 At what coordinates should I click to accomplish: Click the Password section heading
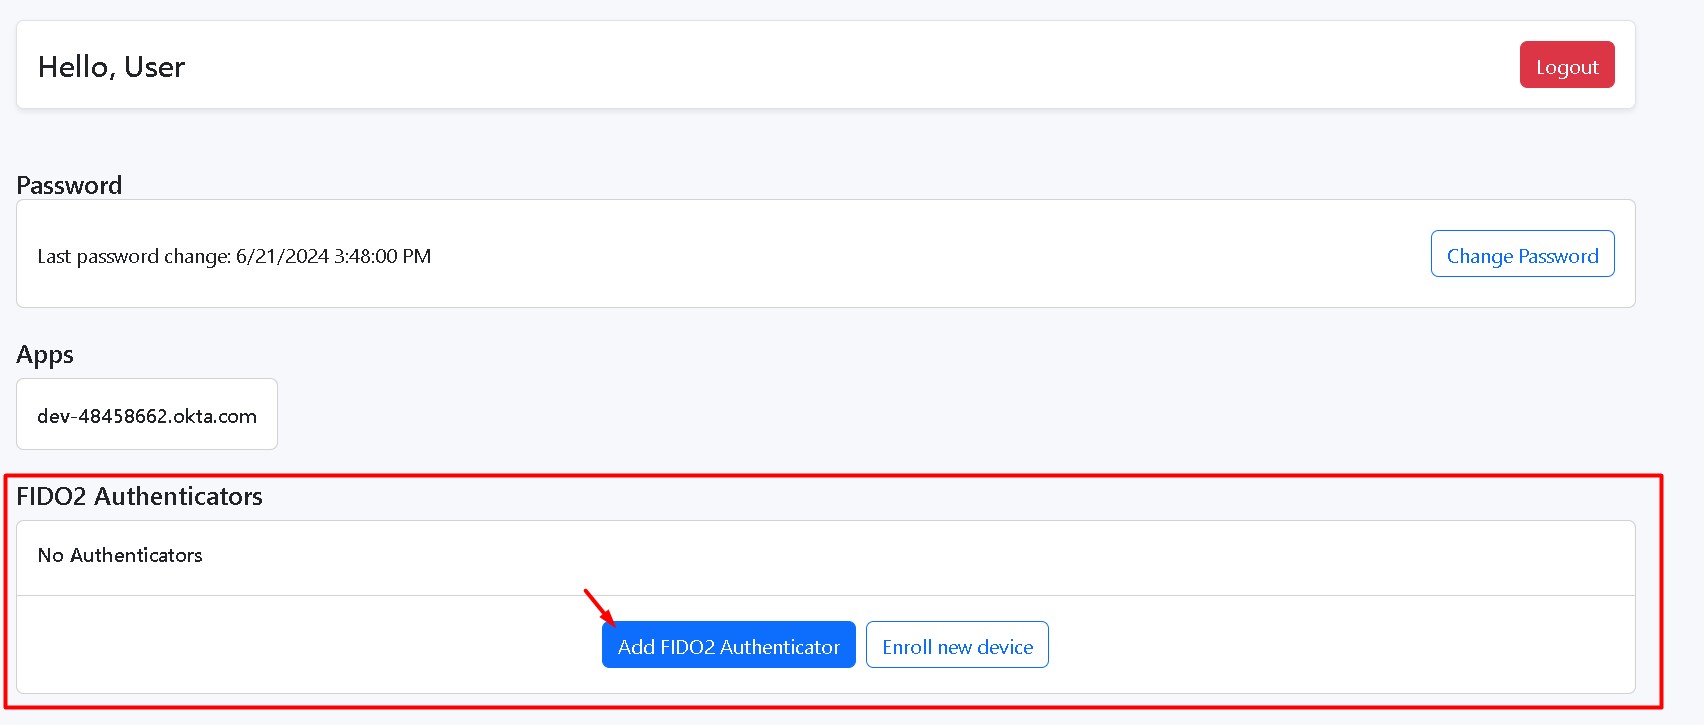(x=69, y=185)
